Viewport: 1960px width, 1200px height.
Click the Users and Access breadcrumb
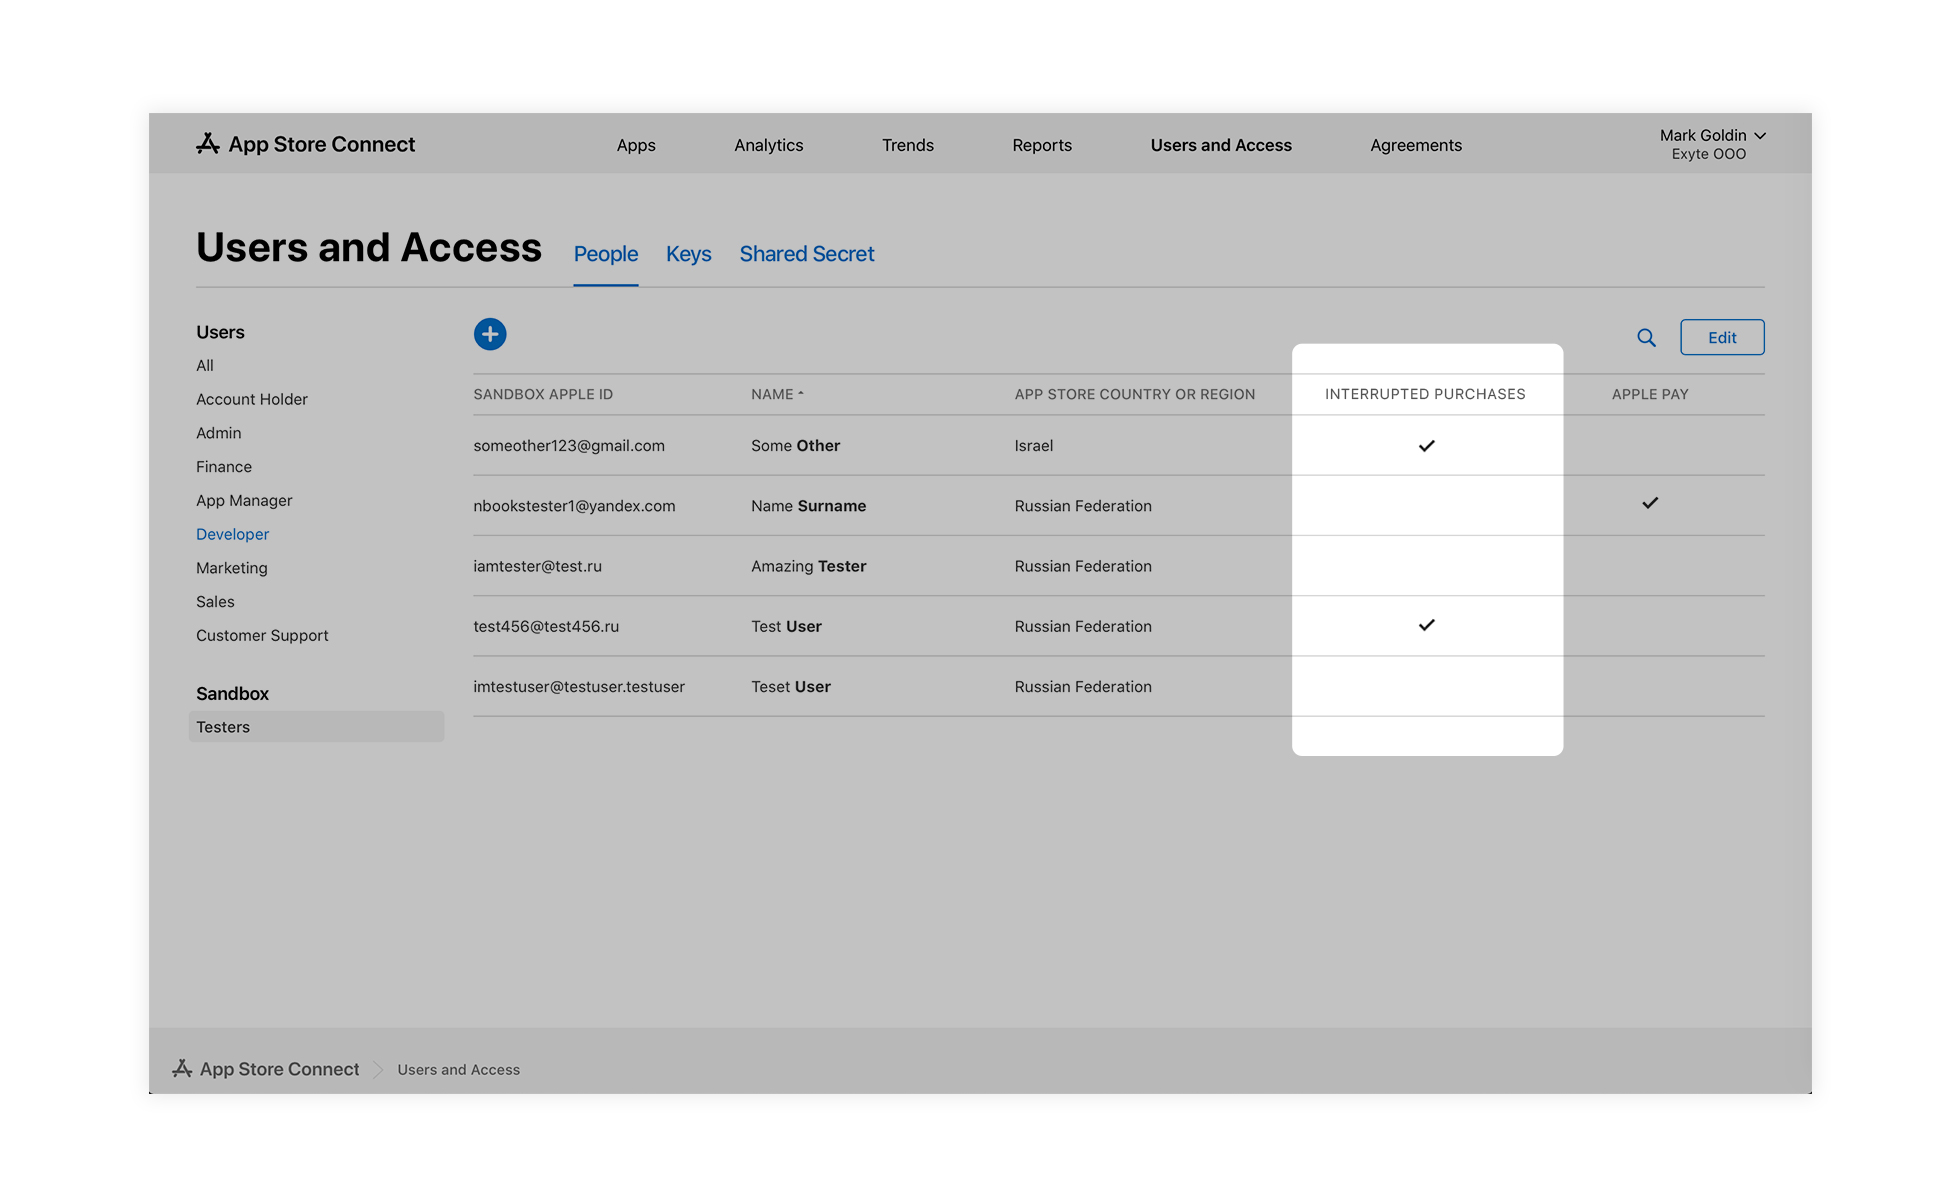(459, 1070)
